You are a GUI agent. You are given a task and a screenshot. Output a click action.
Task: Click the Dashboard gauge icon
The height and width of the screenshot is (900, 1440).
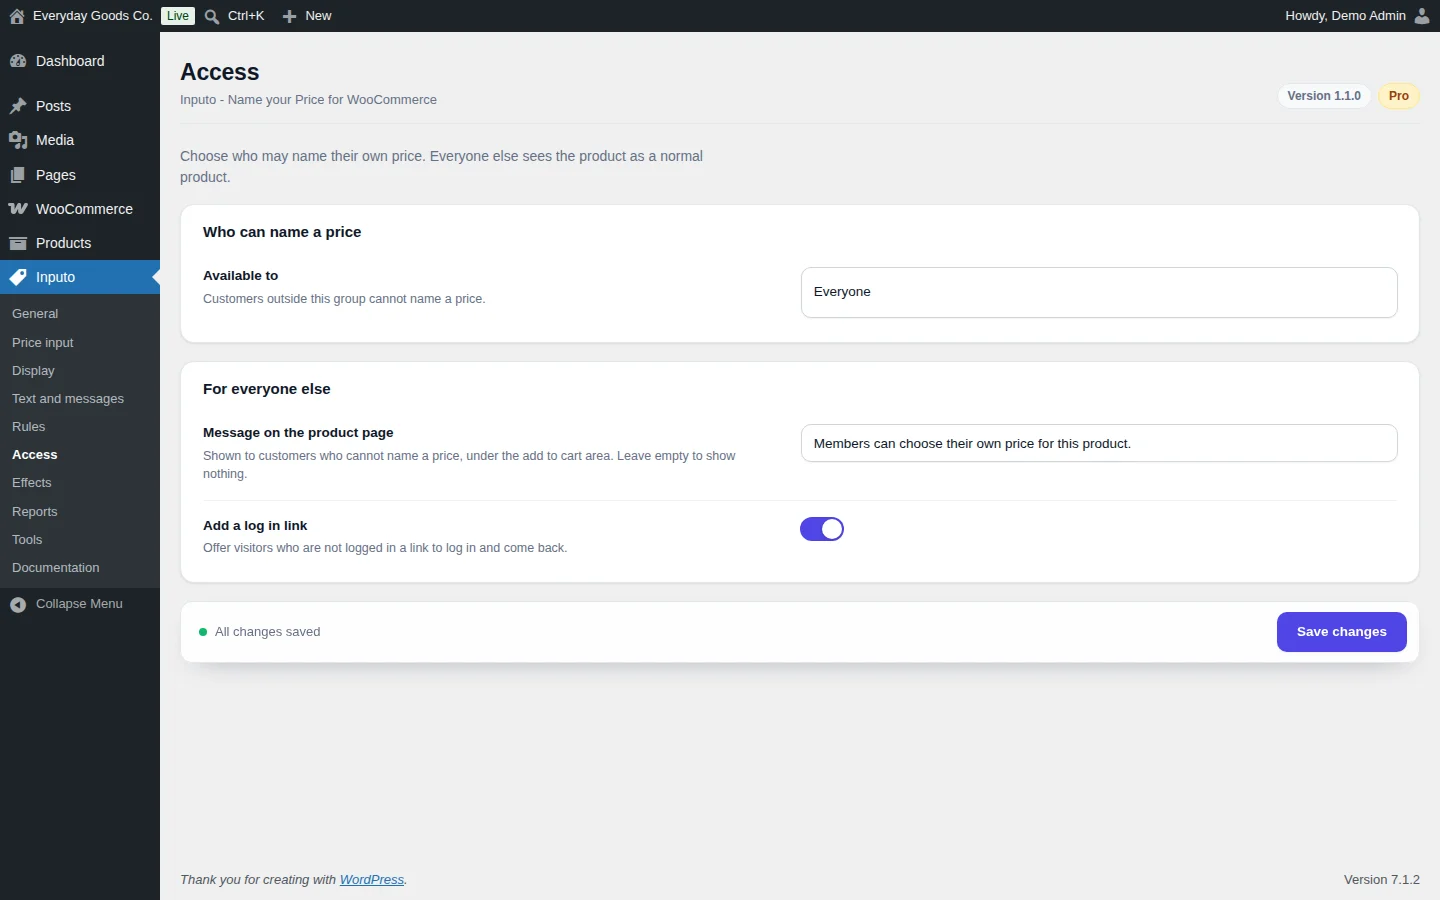(x=18, y=61)
